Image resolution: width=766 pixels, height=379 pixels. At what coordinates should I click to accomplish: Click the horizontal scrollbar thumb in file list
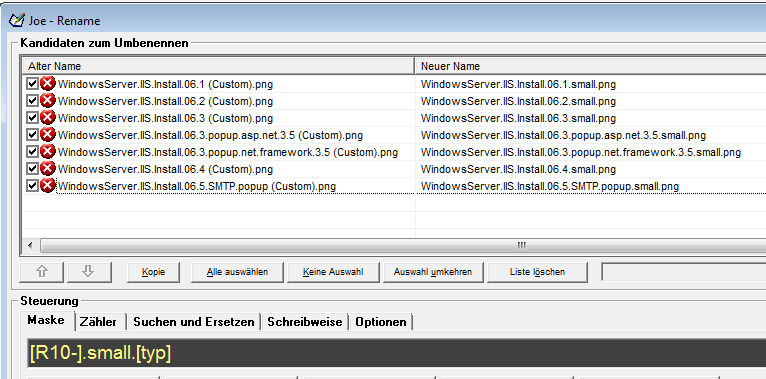[403, 245]
